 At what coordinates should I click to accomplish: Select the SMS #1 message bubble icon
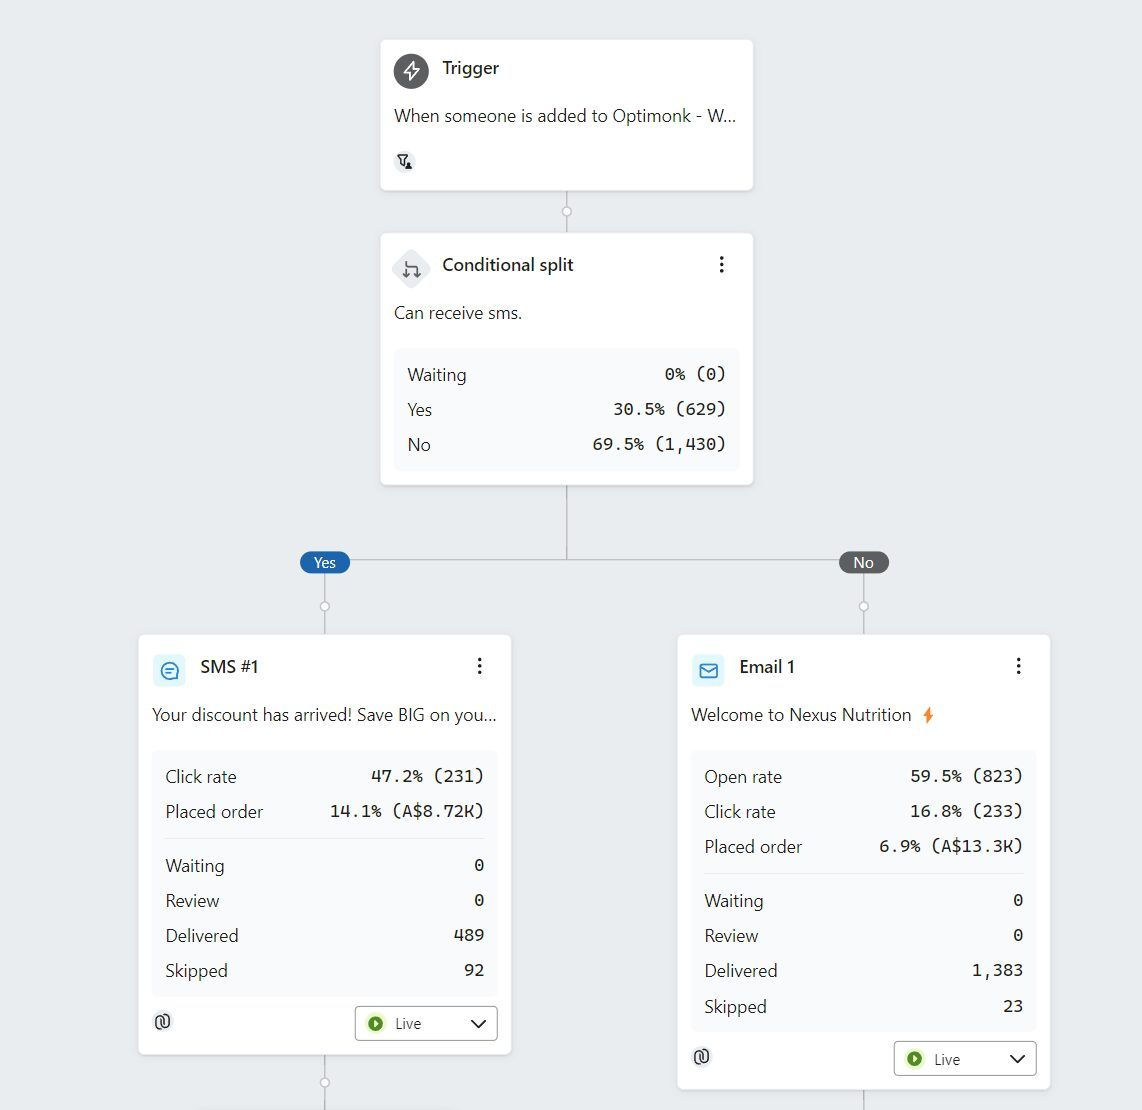[169, 670]
